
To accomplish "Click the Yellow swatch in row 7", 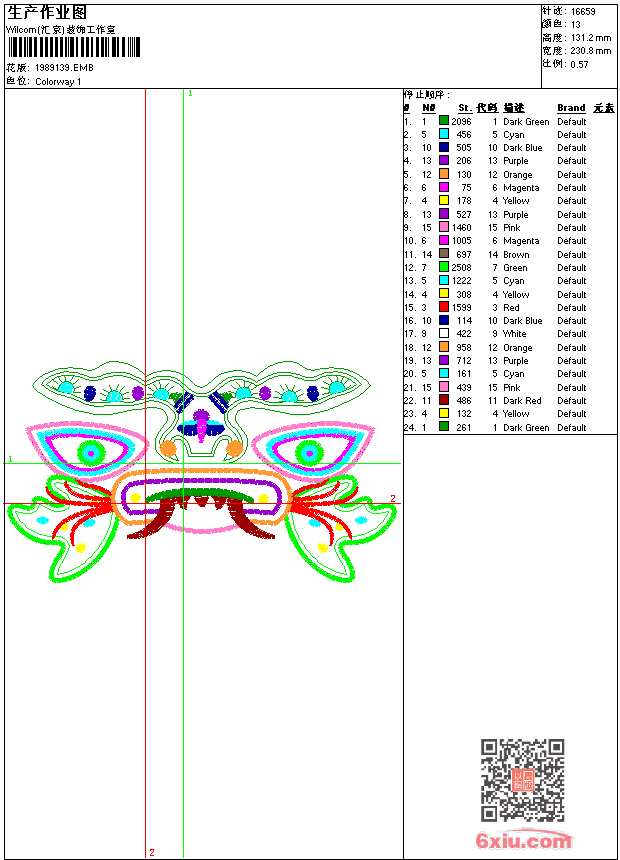I will click(x=444, y=200).
